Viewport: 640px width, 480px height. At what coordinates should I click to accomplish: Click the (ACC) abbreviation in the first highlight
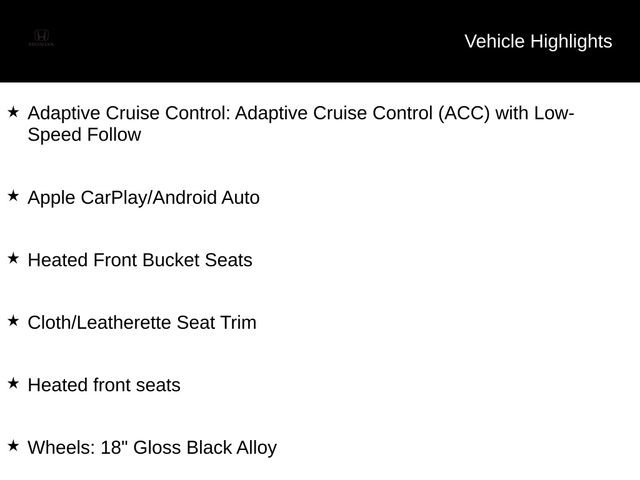click(464, 113)
